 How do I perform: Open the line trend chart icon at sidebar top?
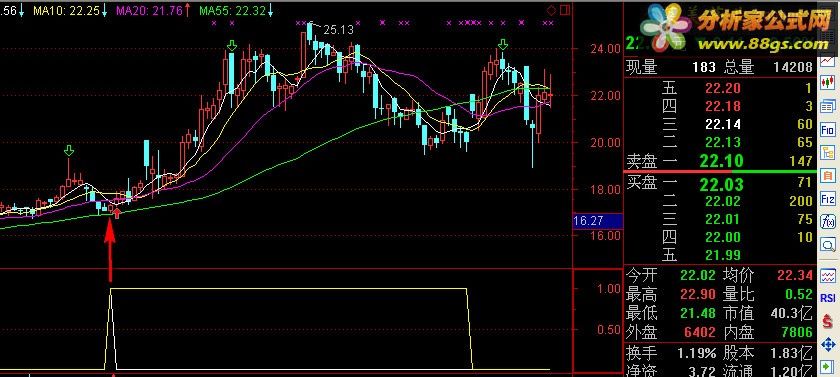[x=828, y=61]
